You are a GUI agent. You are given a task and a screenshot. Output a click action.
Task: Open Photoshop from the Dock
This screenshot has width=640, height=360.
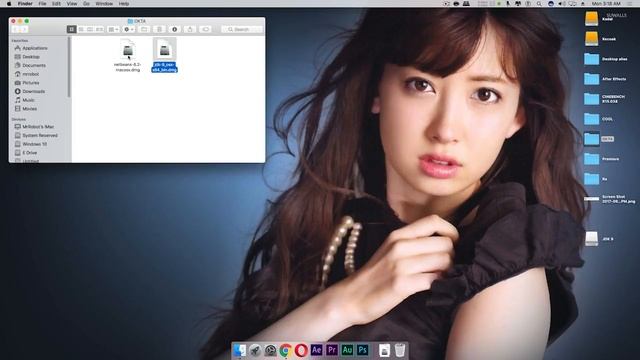[362, 350]
